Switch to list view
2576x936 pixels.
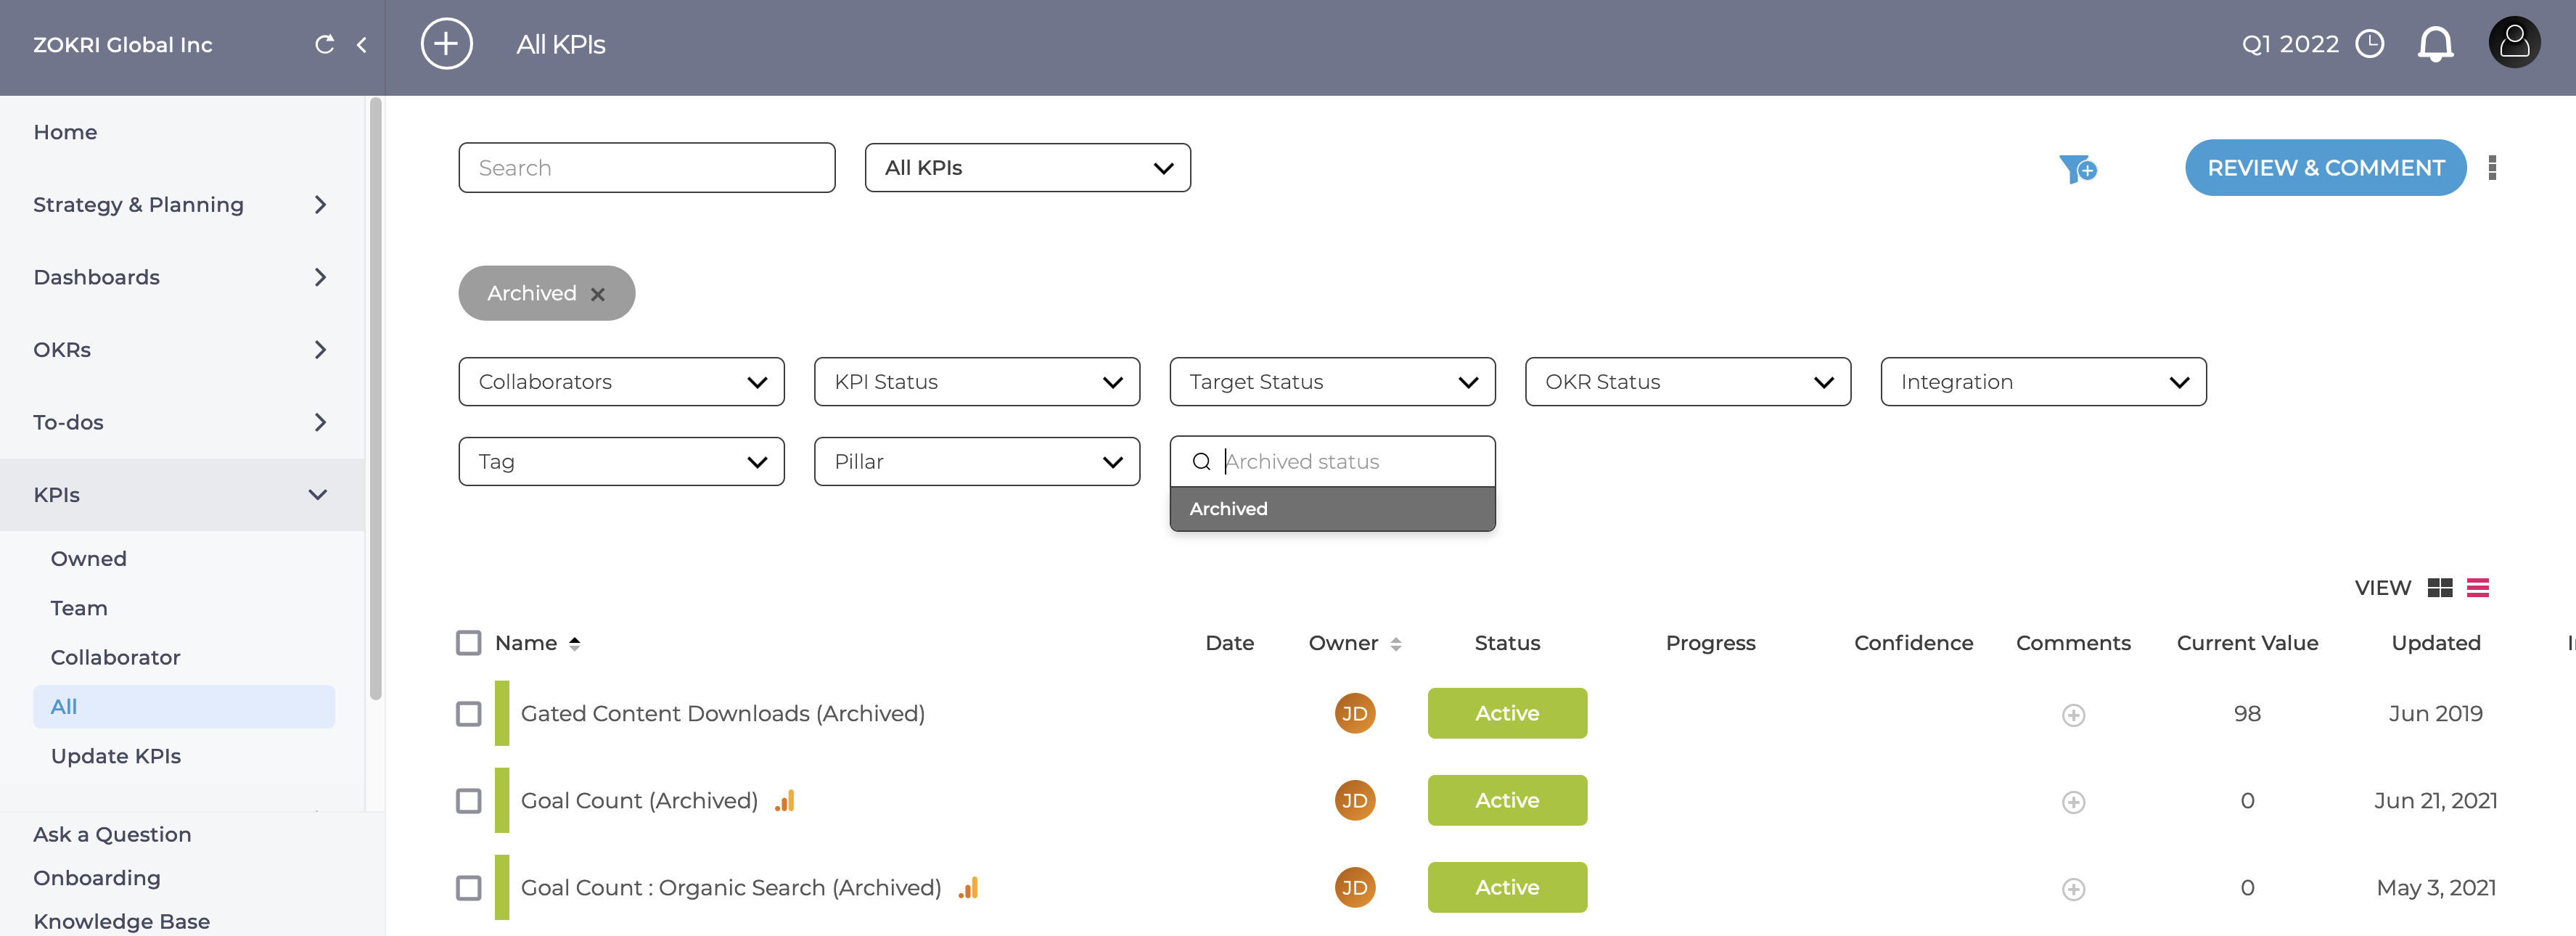[2478, 588]
